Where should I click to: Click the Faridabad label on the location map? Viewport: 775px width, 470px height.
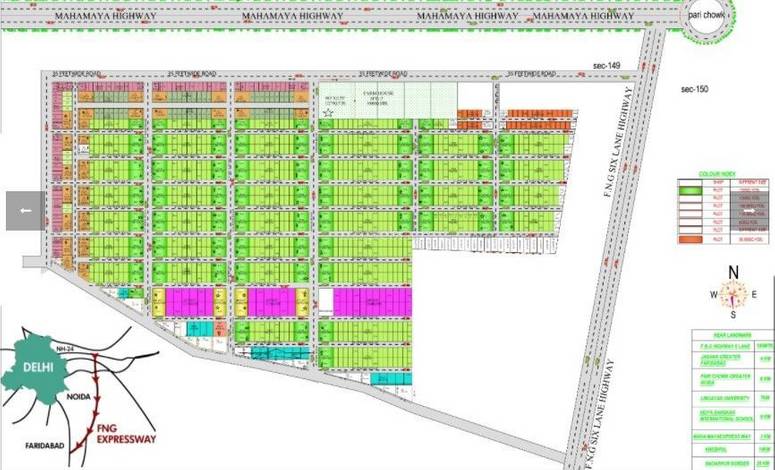[44, 442]
